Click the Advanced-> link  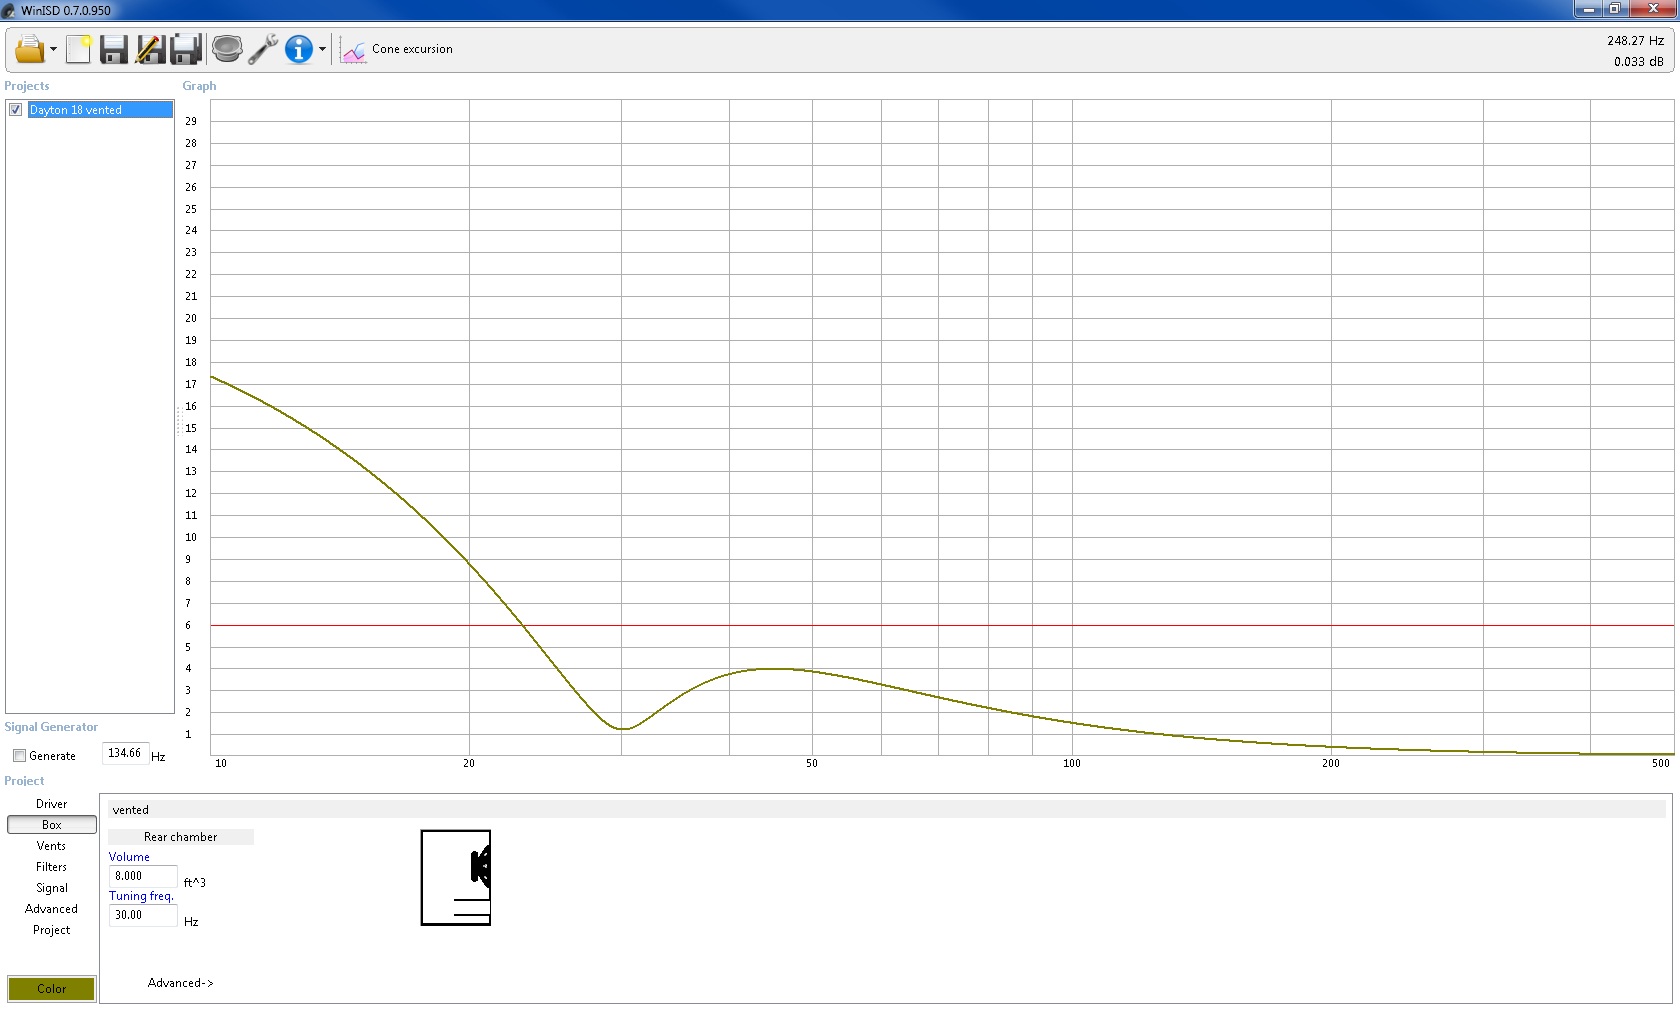[181, 983]
